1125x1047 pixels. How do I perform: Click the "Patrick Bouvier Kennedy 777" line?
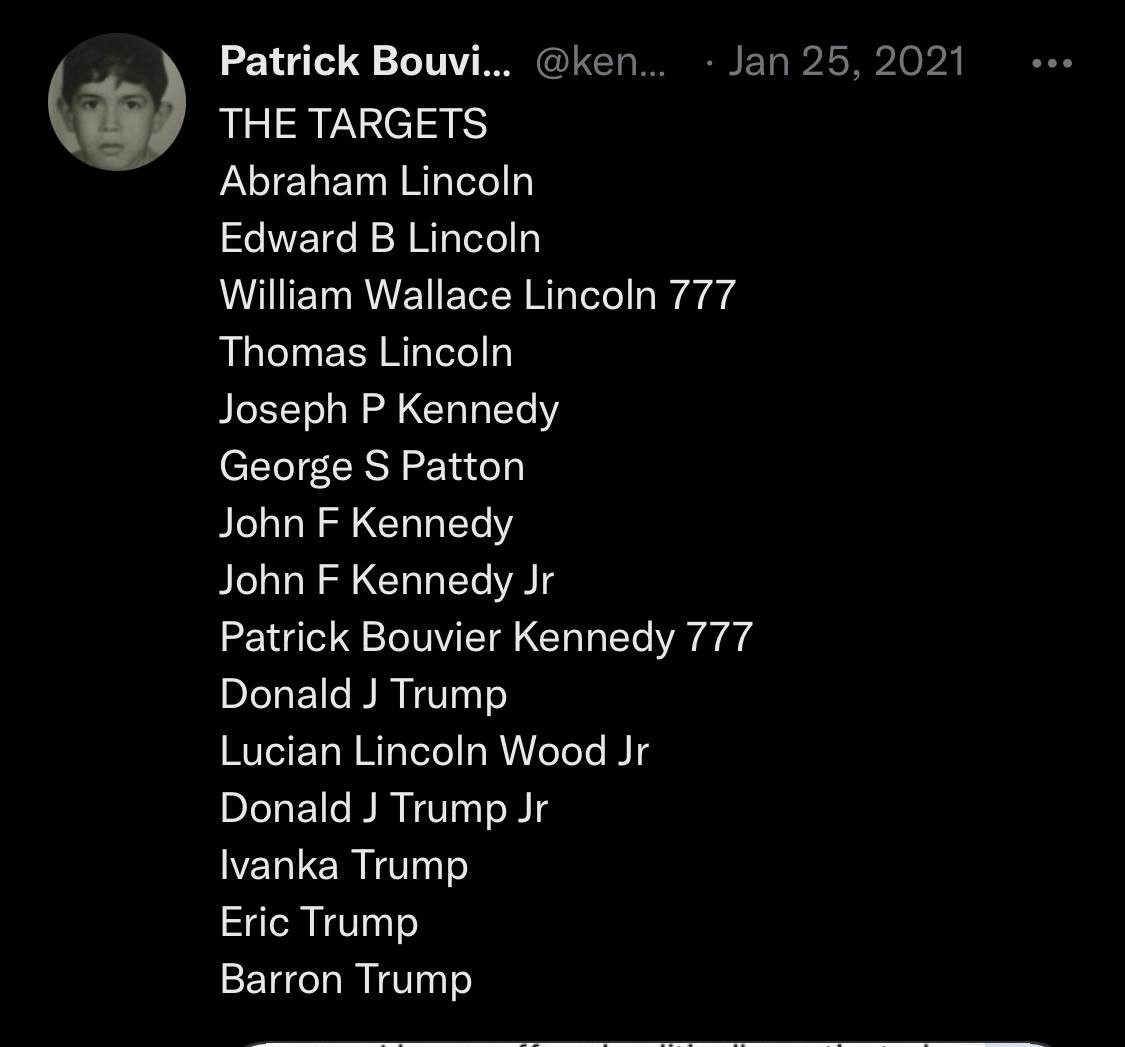coord(486,637)
